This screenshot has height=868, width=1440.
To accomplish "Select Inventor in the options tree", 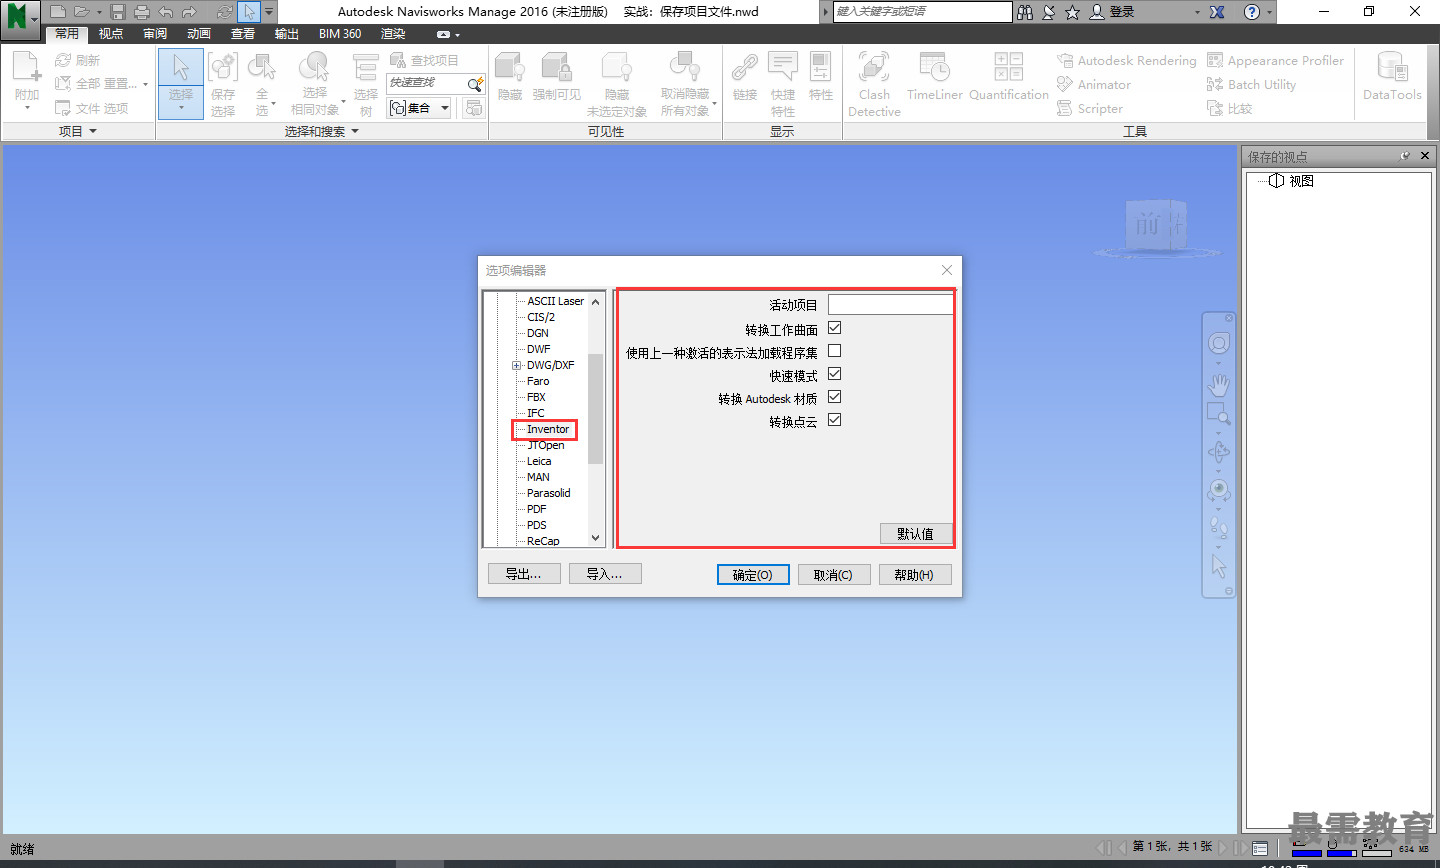I will [548, 429].
